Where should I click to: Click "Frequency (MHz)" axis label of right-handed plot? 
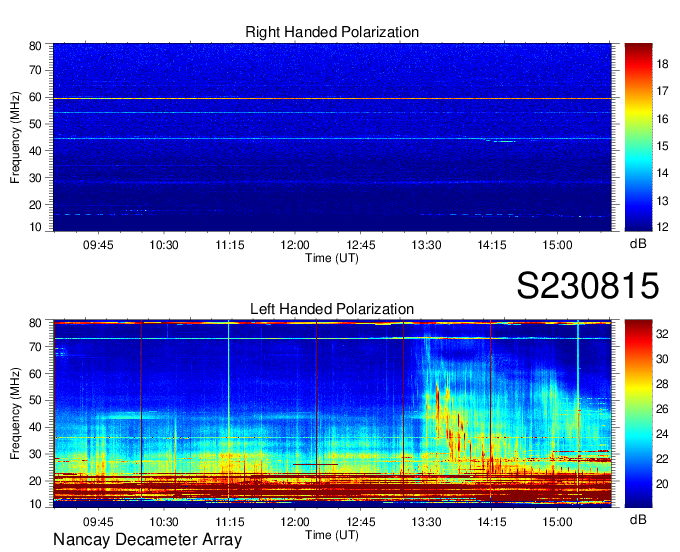(15, 137)
